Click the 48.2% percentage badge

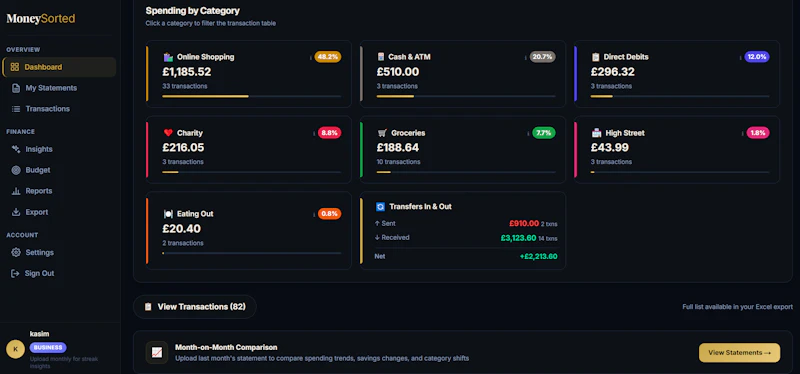328,57
